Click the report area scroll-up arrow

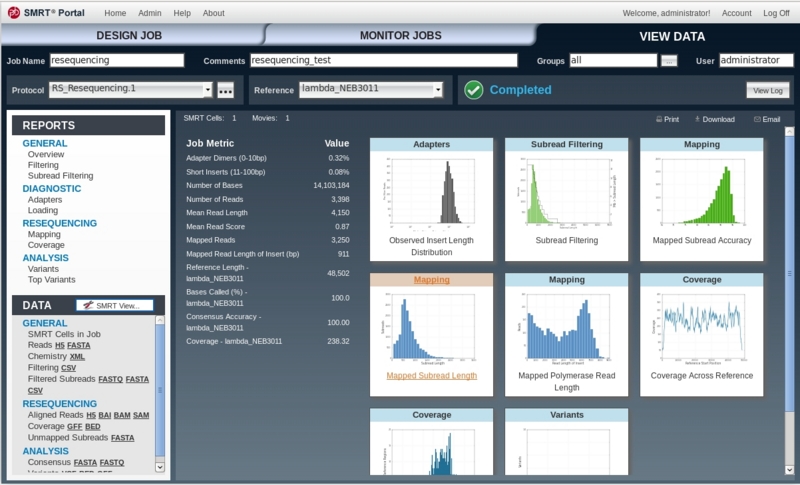789,132
